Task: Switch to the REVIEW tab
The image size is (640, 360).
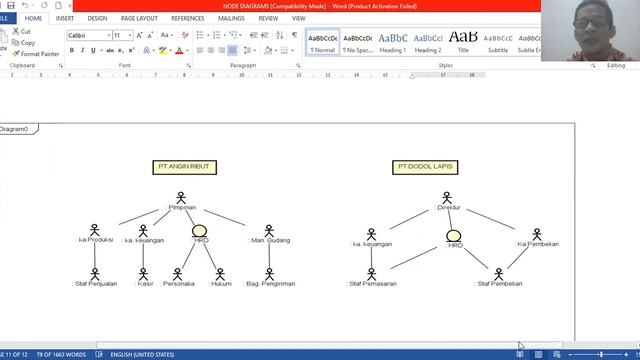Action: [x=268, y=18]
